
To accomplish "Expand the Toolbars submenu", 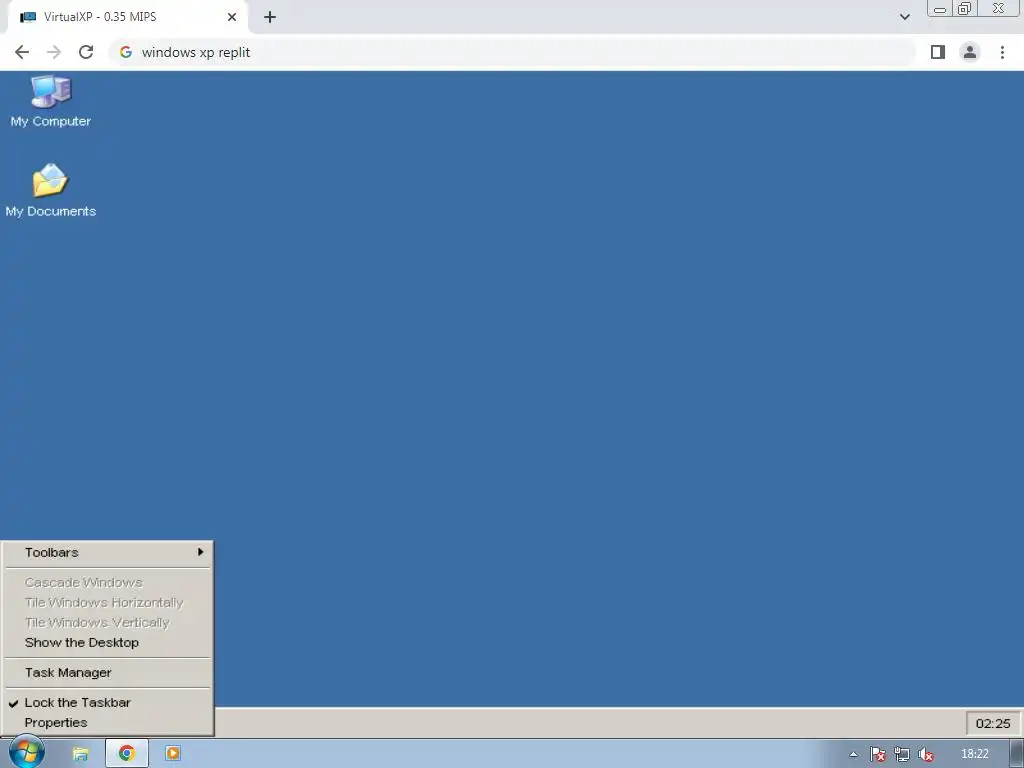I will click(108, 552).
